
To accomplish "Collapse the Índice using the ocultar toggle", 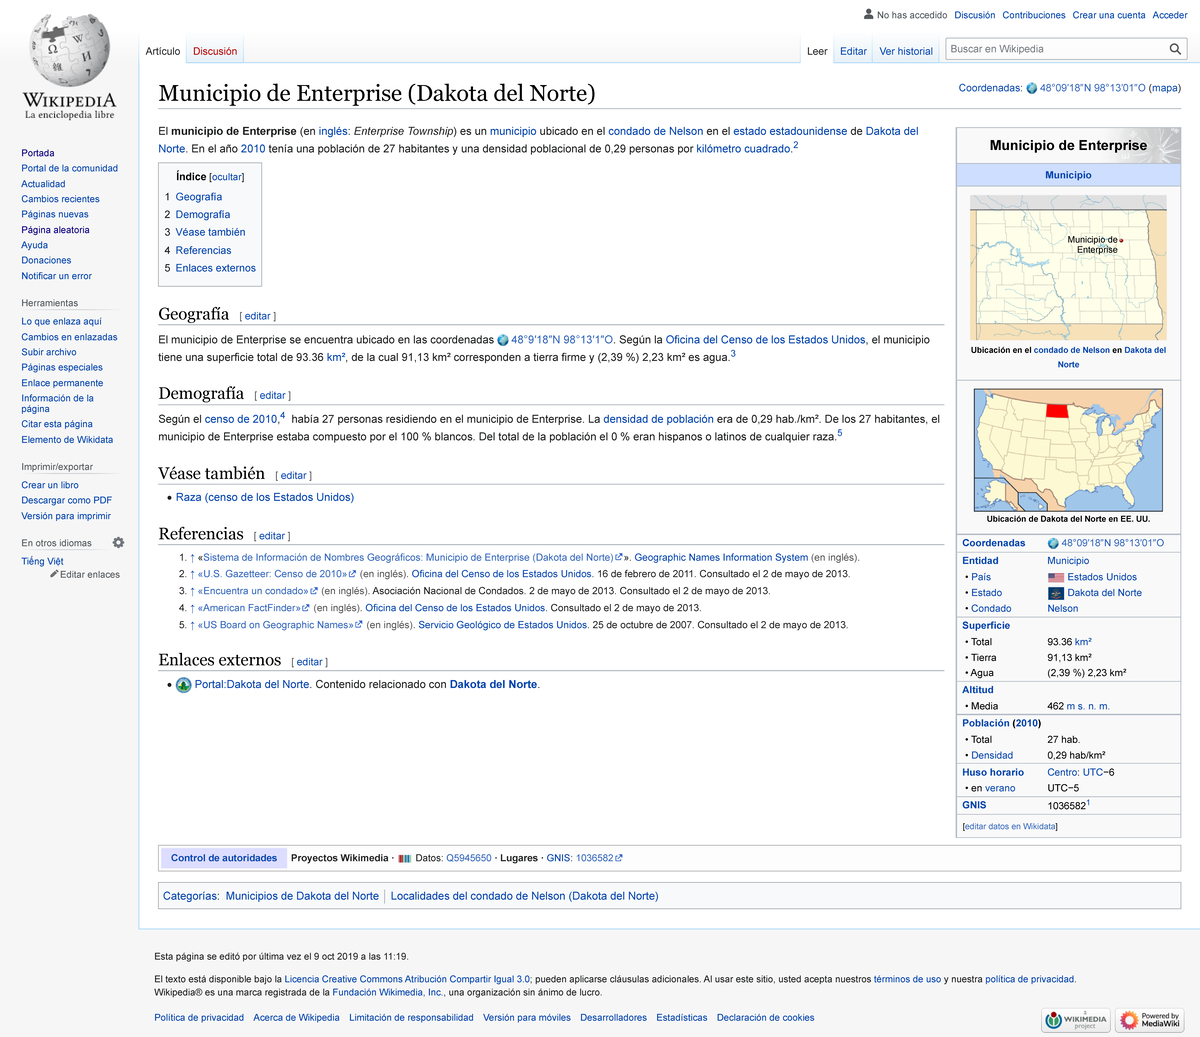I will click(226, 176).
